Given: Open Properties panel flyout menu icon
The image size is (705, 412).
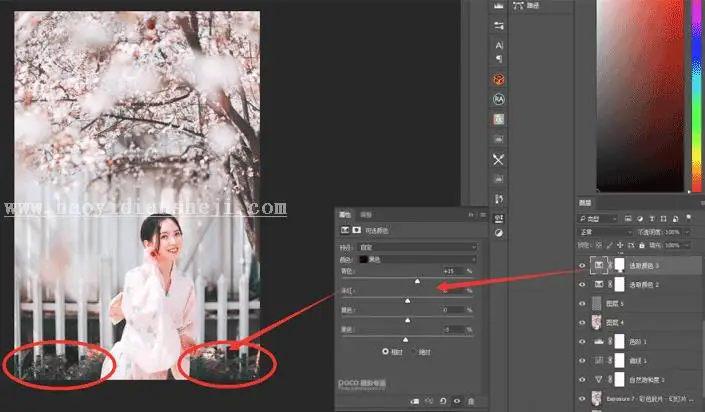Looking at the screenshot, I should click(x=483, y=215).
